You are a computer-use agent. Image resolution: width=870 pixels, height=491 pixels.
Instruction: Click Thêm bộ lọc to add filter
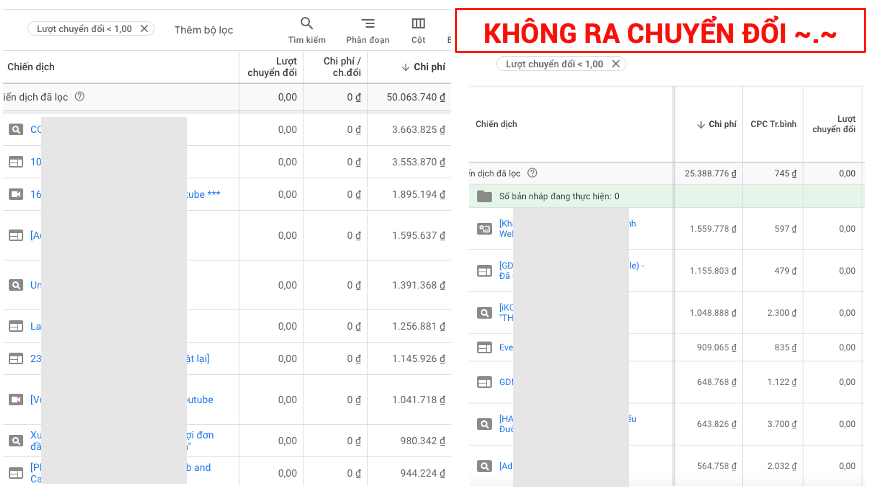[x=204, y=30]
